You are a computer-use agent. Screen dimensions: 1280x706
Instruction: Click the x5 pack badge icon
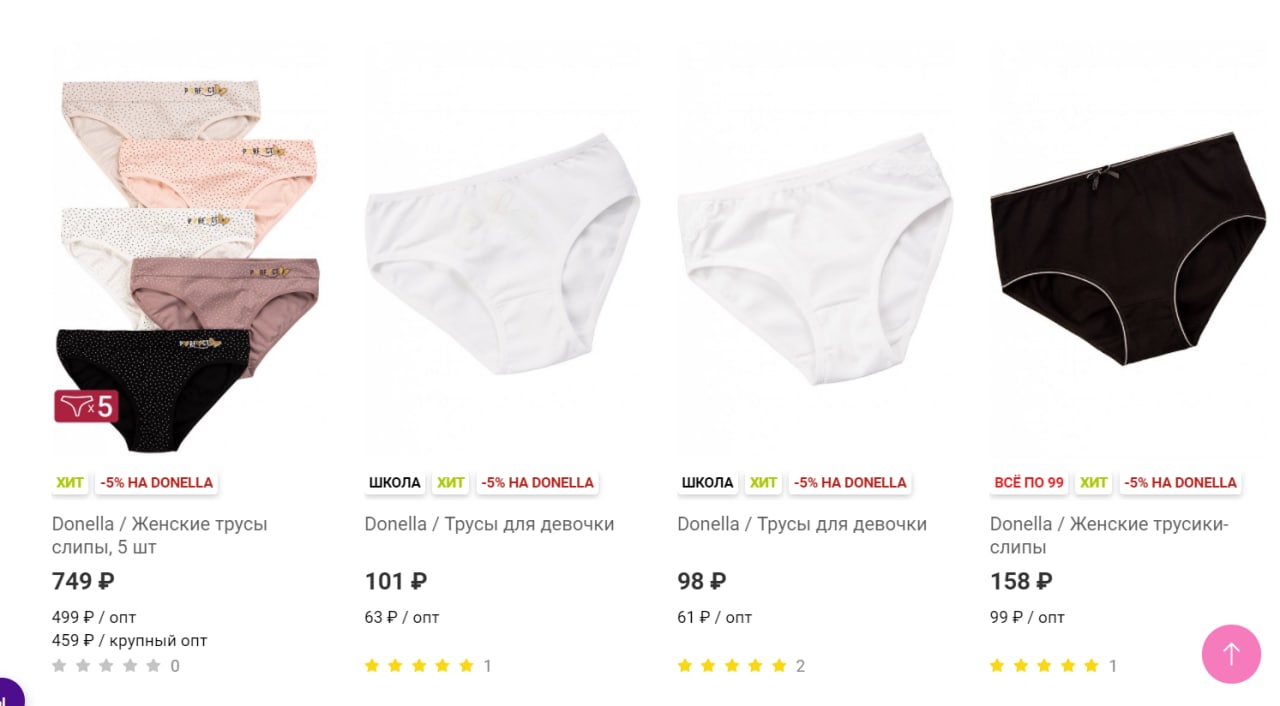coord(86,406)
